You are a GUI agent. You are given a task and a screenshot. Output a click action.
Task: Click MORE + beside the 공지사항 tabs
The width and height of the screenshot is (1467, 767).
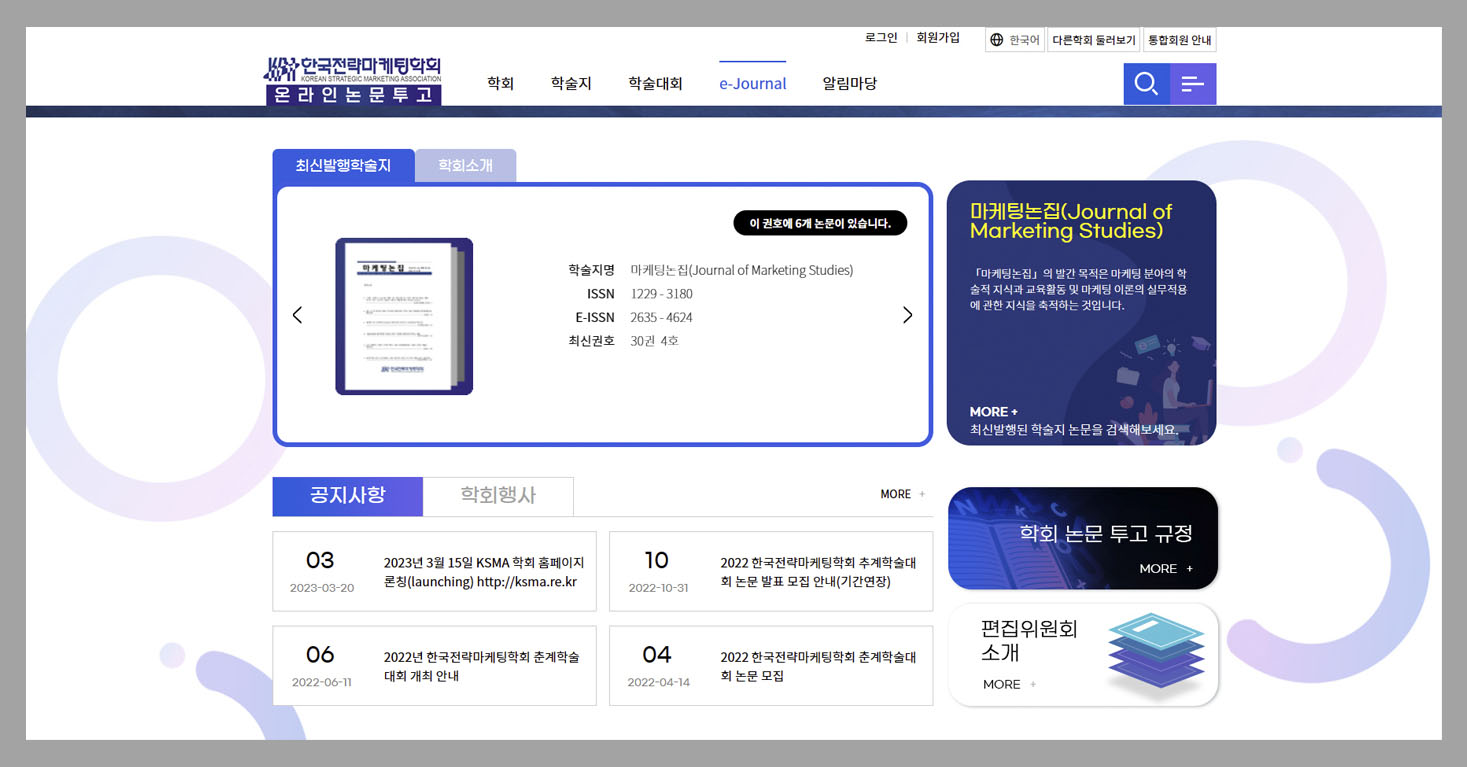coord(903,494)
